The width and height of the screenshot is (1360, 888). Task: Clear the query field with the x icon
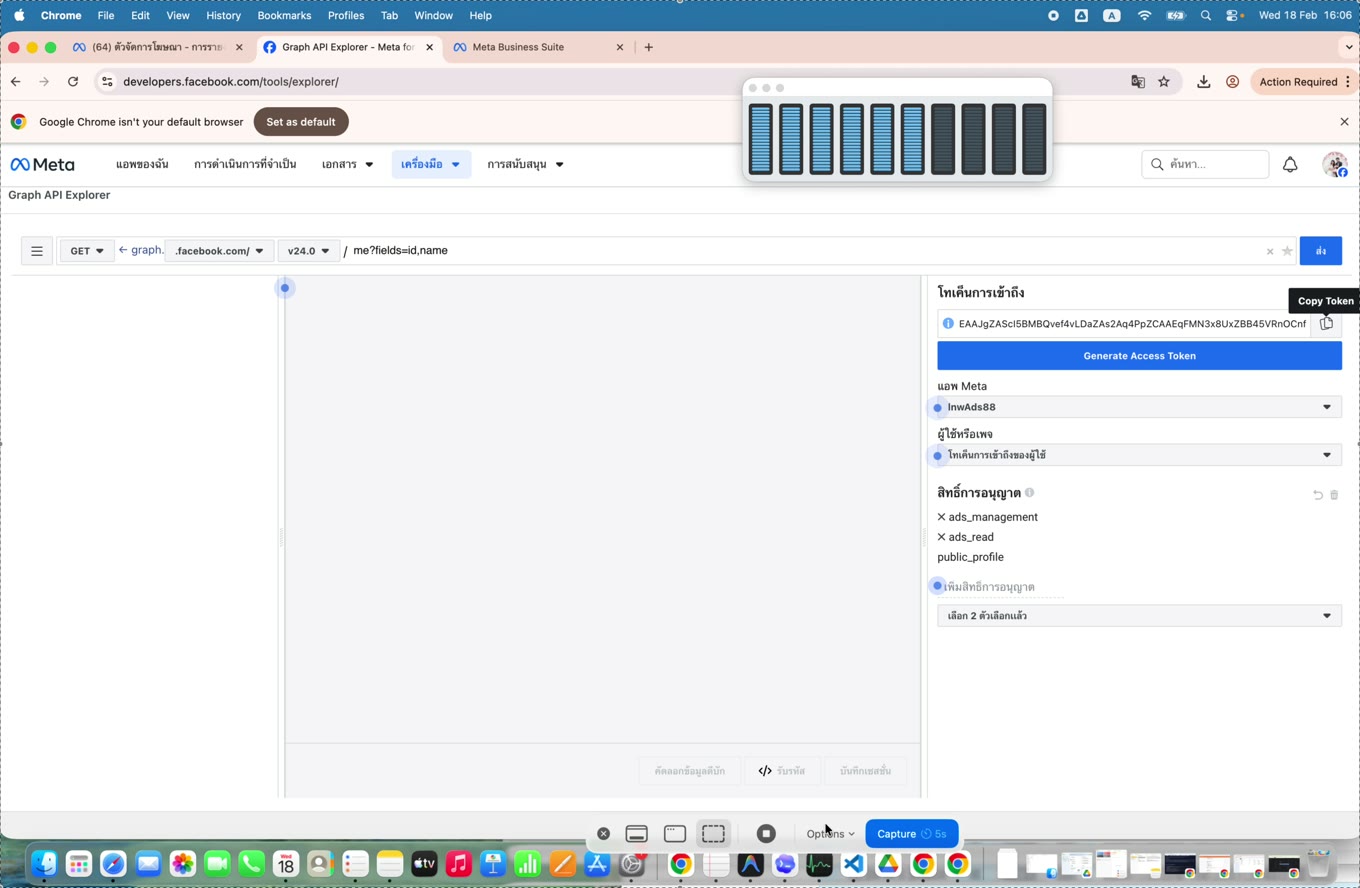[x=1270, y=251]
